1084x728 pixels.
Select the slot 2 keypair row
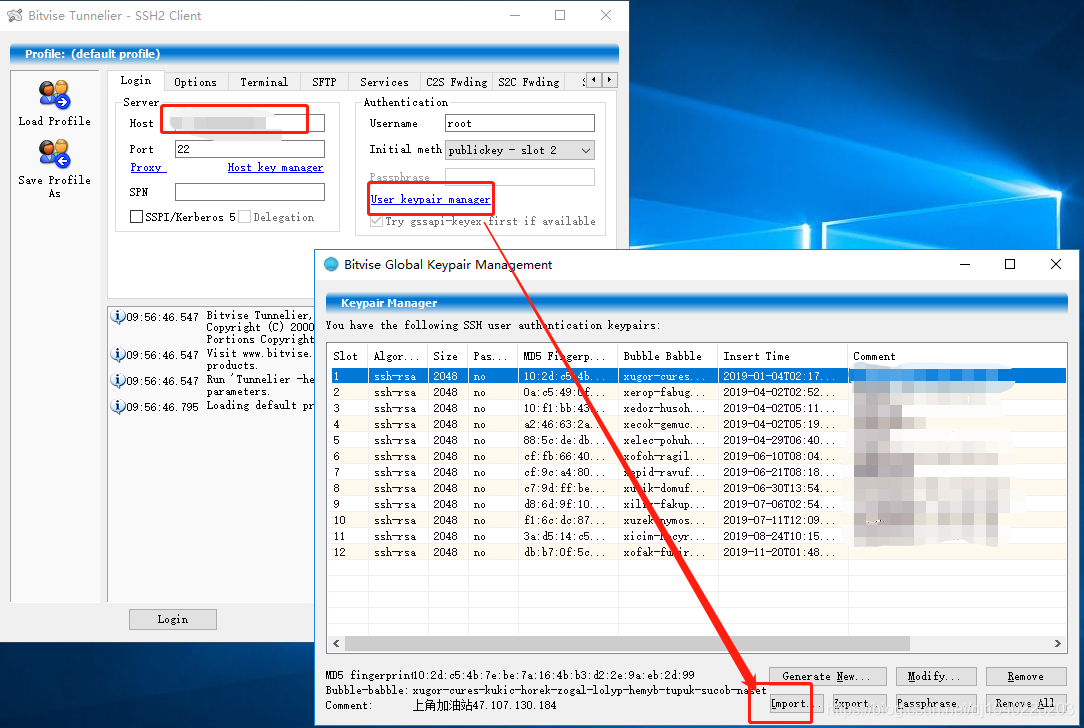tap(450, 391)
